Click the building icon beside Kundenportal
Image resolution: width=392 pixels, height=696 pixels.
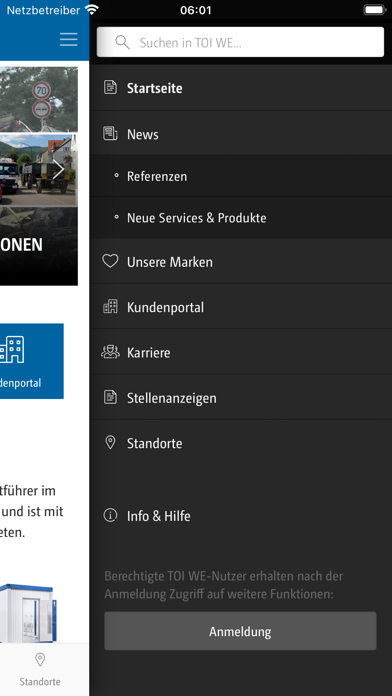coord(110,306)
